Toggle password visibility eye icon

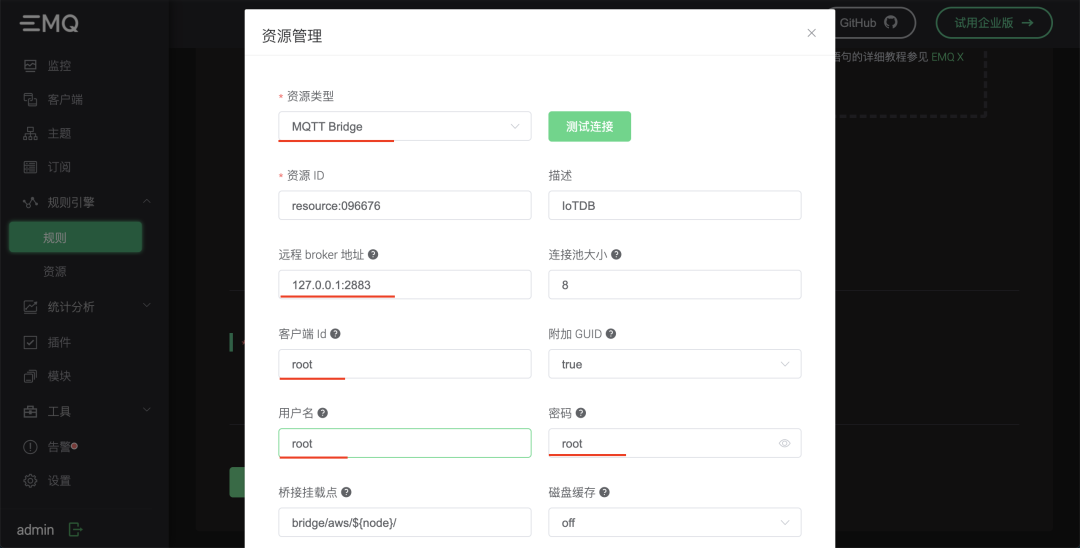(x=785, y=443)
